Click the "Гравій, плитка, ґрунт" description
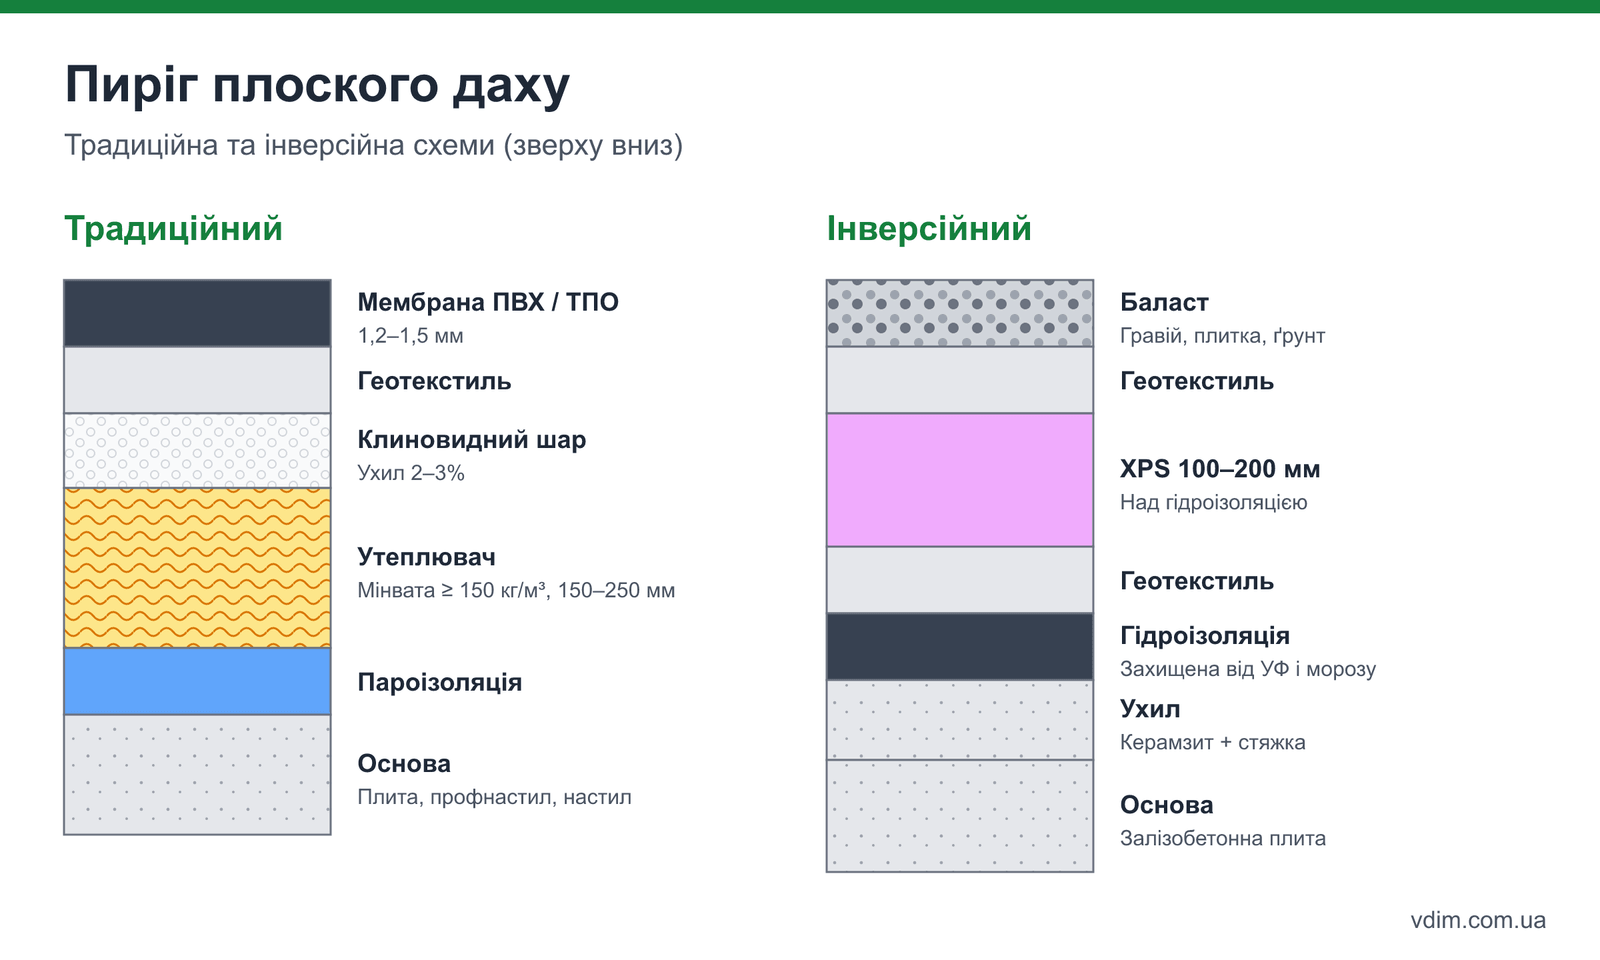Screen dimensions: 1600x960 click(1222, 336)
